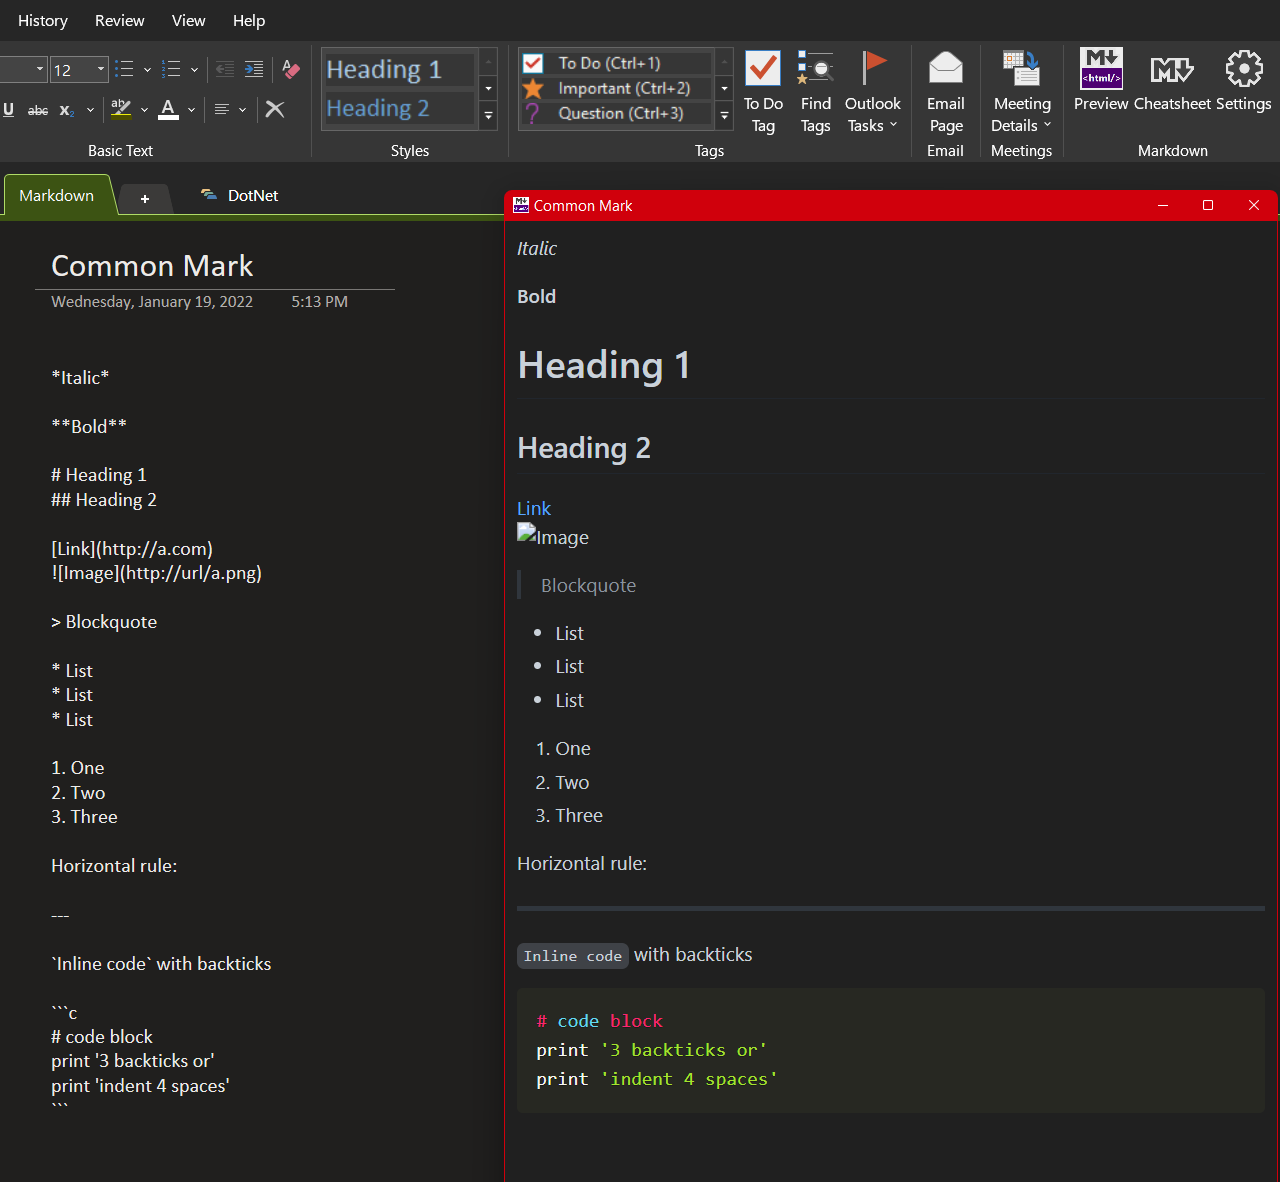Open Meeting Details
This screenshot has height=1182, width=1280.
click(1021, 92)
